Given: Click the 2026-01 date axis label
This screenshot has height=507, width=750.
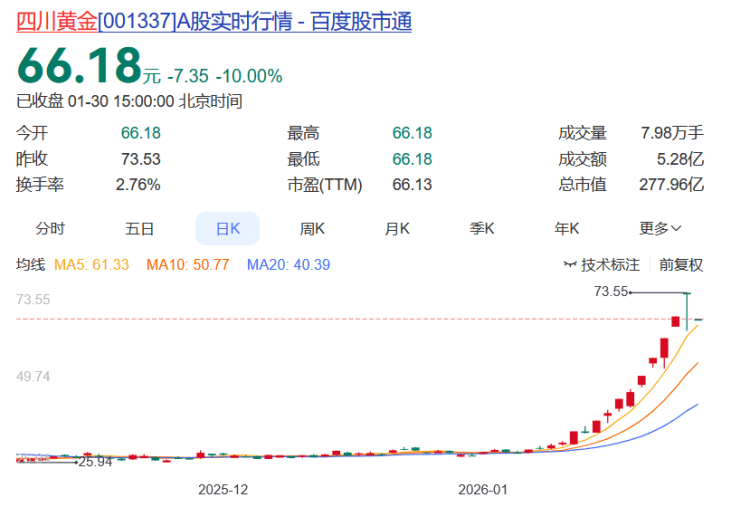Looking at the screenshot, I should [x=482, y=490].
